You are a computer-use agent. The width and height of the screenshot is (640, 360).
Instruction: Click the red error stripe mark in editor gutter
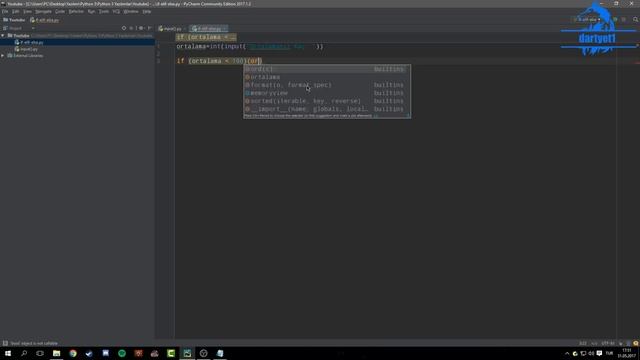coord(637,62)
